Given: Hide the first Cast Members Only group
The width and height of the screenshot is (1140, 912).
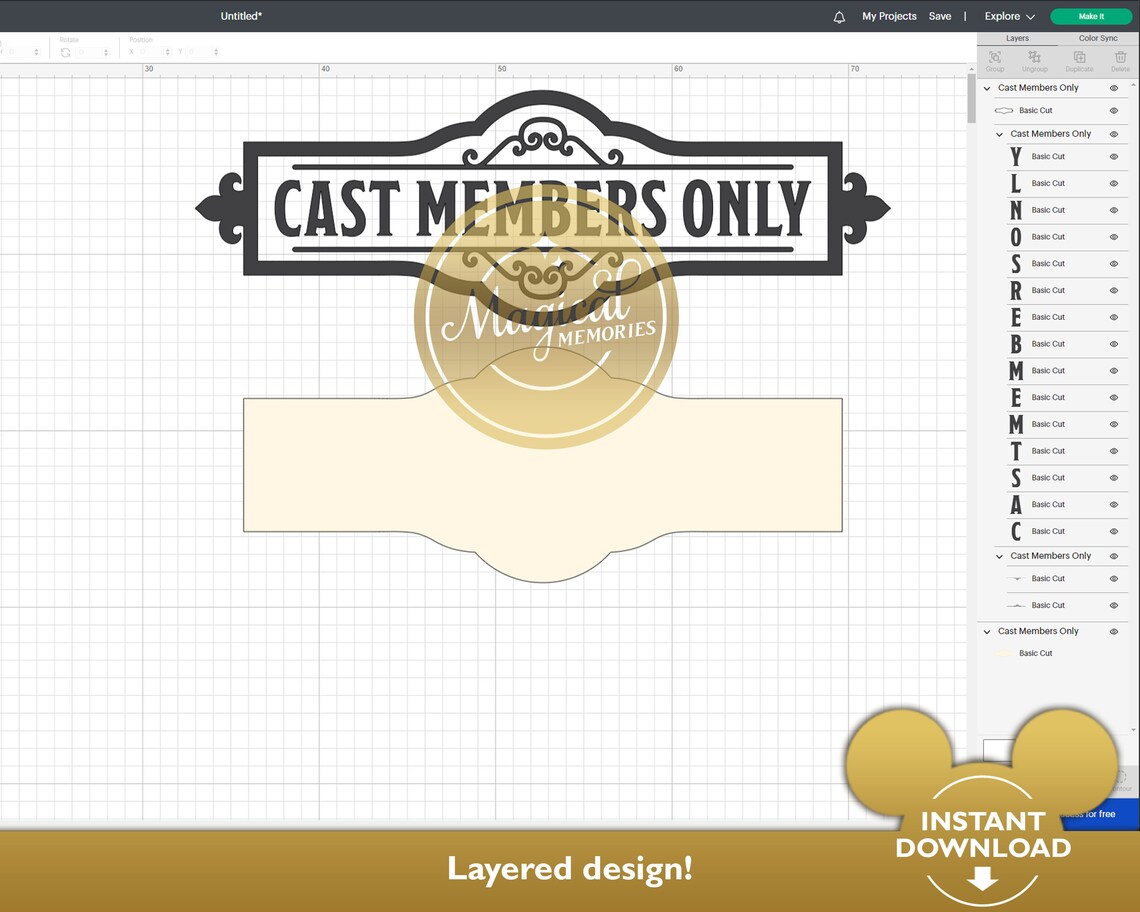Looking at the screenshot, I should 1113,87.
